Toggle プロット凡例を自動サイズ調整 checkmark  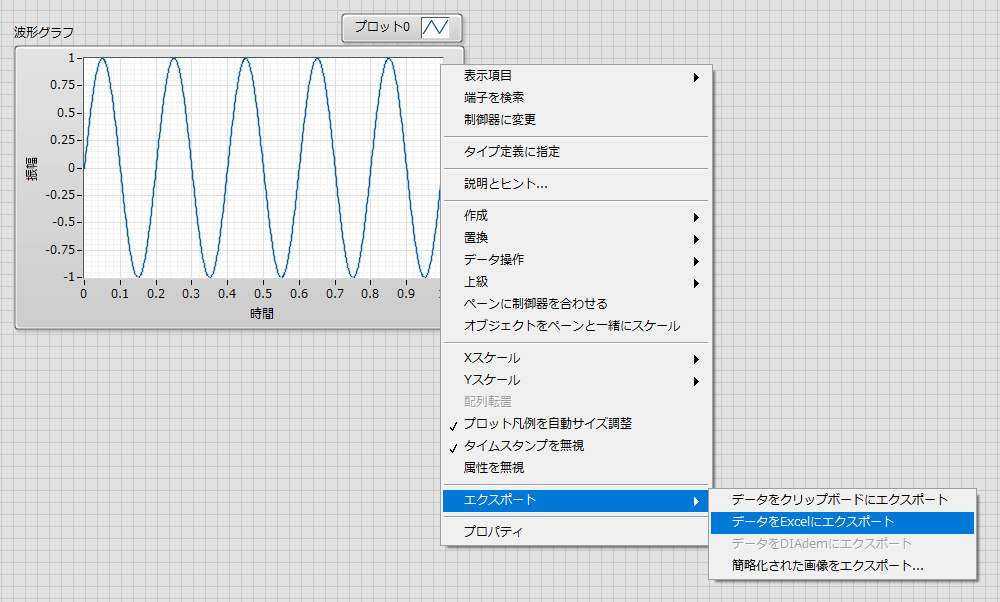coord(576,424)
